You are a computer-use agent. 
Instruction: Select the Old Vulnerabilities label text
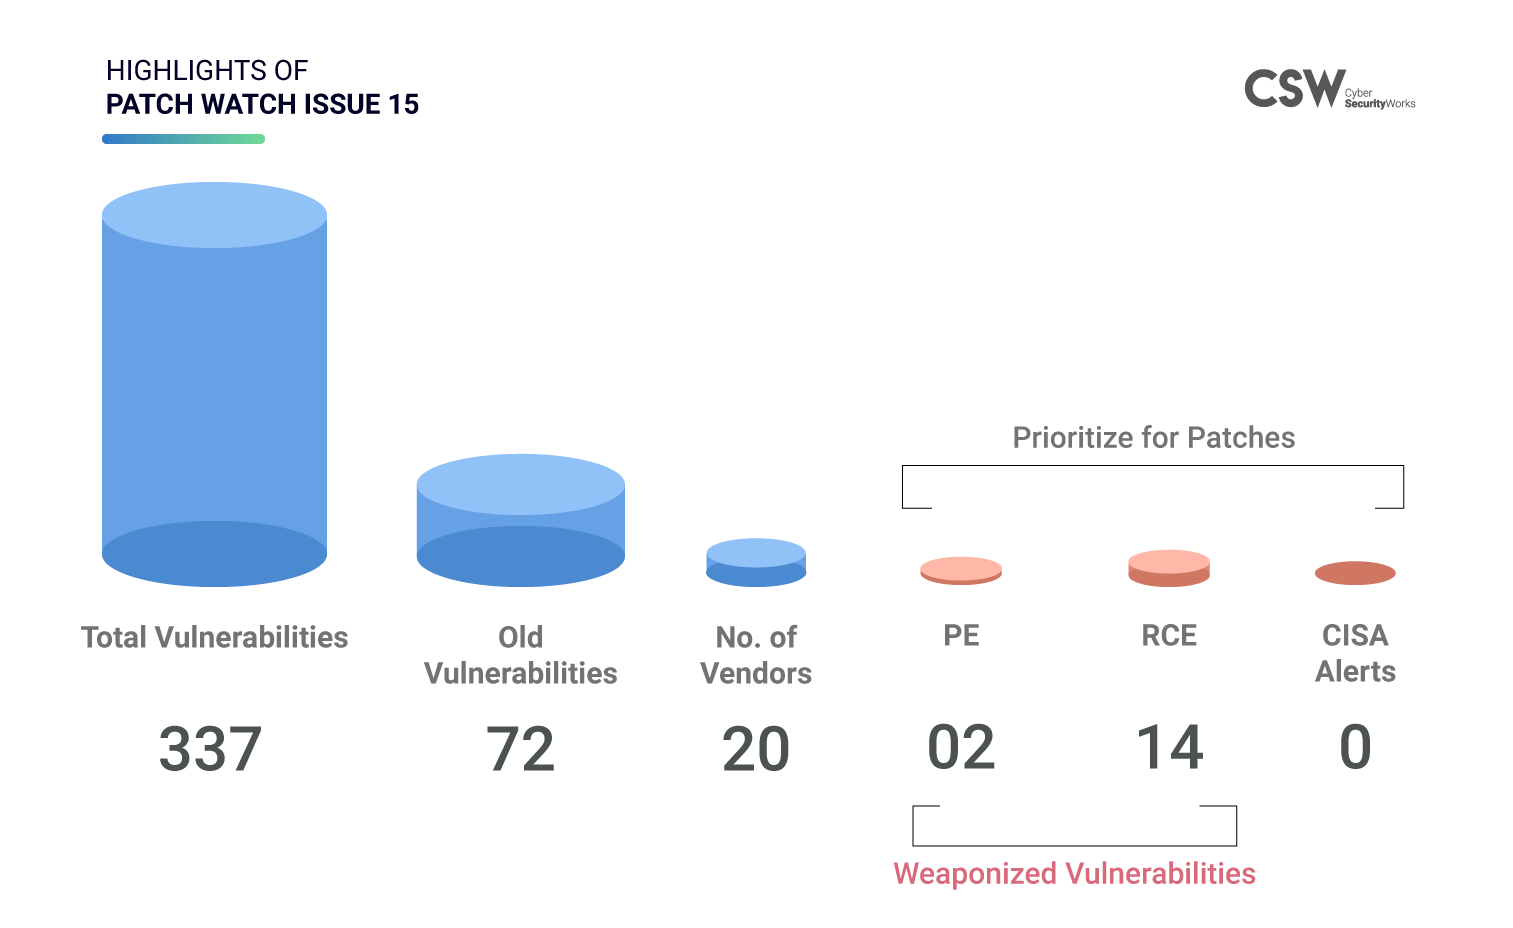coord(520,655)
